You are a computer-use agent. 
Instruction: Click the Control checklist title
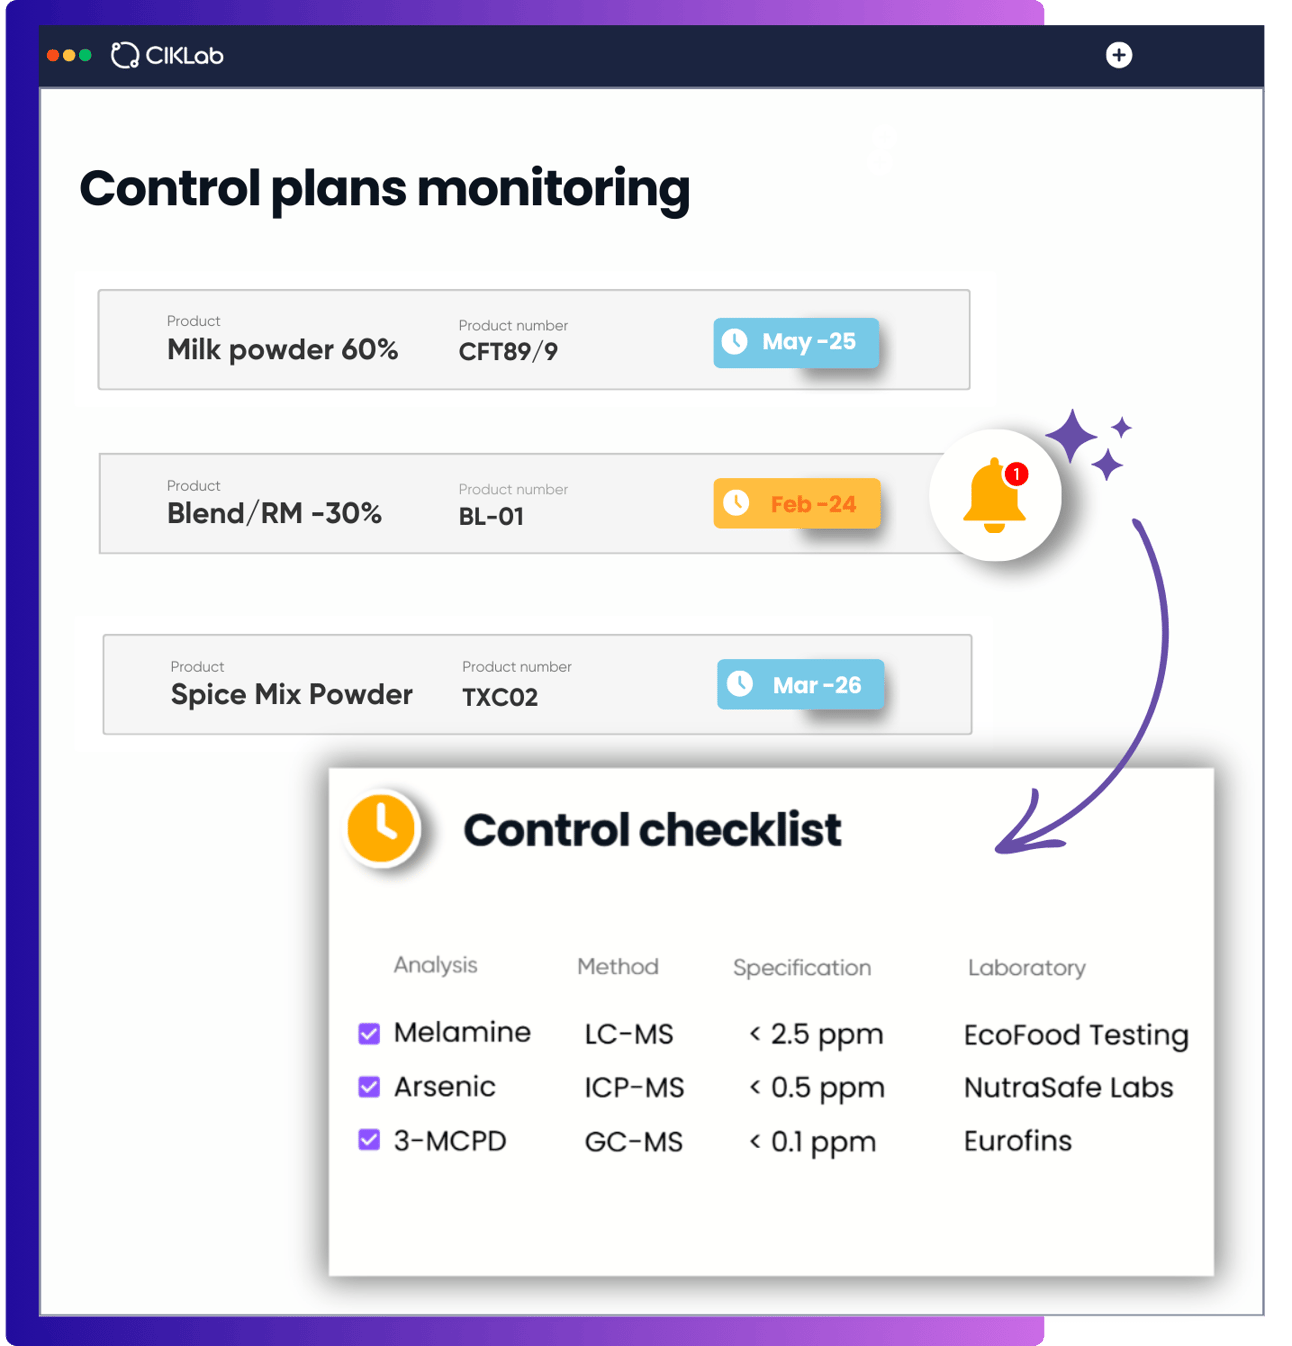652,830
